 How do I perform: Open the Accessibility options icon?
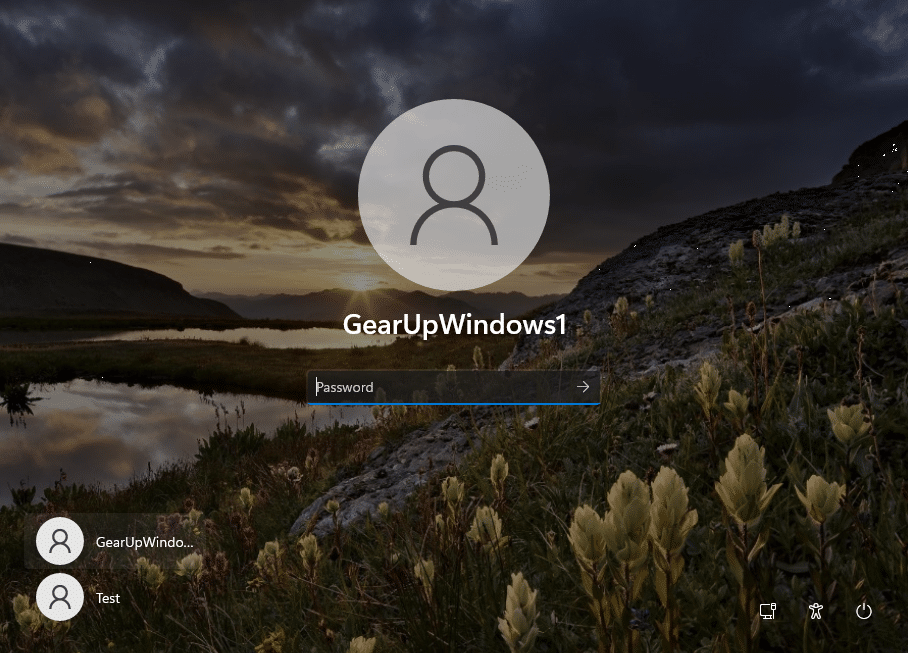click(x=816, y=611)
